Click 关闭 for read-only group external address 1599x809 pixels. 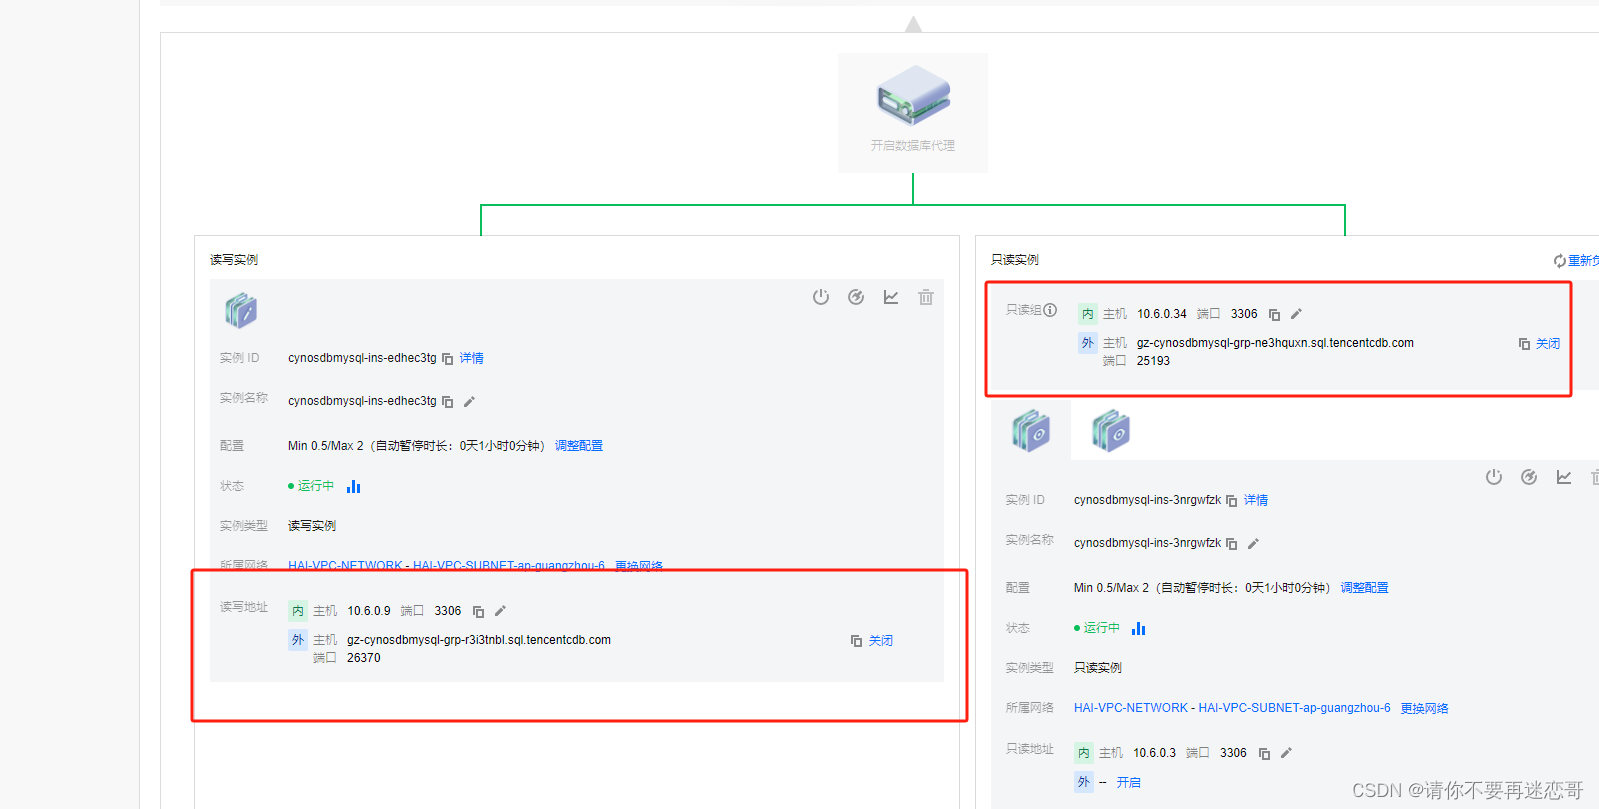[x=1548, y=344]
